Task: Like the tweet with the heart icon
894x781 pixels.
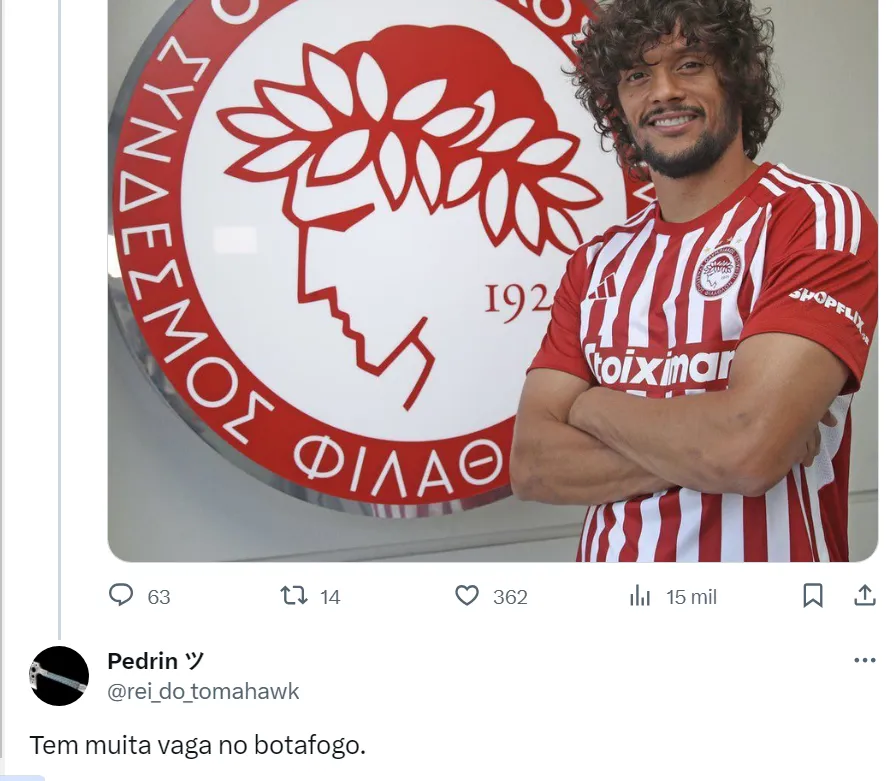Action: 467,596
